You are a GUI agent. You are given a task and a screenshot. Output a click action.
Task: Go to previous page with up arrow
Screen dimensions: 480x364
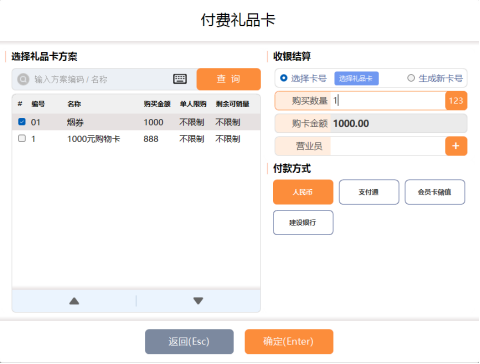click(x=74, y=301)
